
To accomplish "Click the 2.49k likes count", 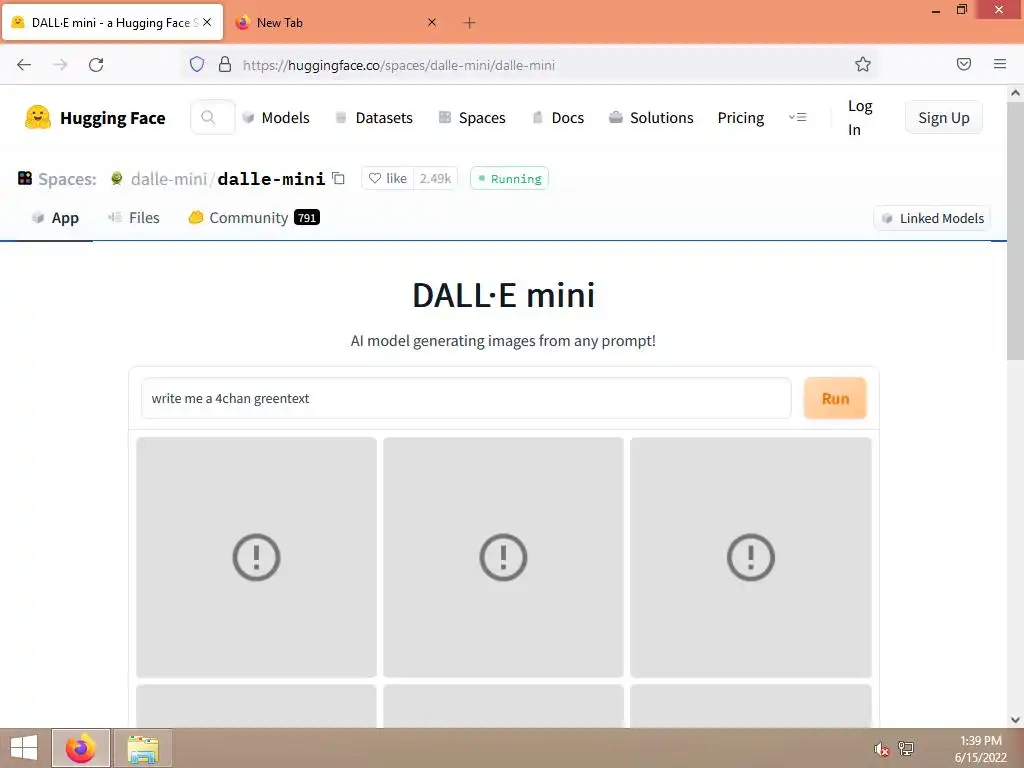I will click(435, 178).
